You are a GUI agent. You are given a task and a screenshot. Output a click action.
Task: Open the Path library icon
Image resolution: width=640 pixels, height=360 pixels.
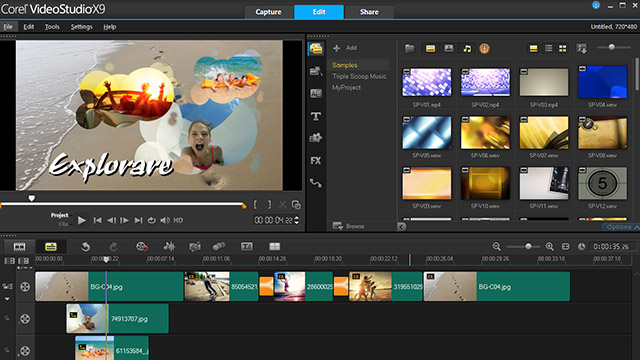(x=316, y=183)
